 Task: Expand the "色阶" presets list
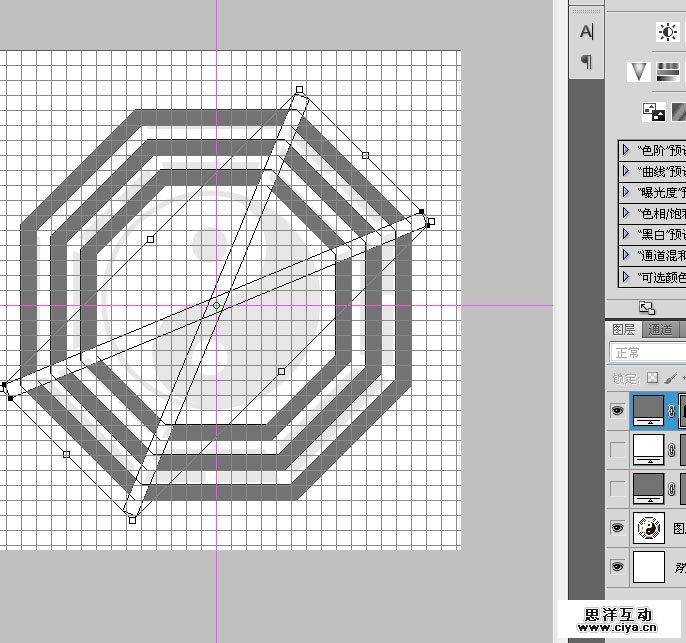click(x=626, y=150)
